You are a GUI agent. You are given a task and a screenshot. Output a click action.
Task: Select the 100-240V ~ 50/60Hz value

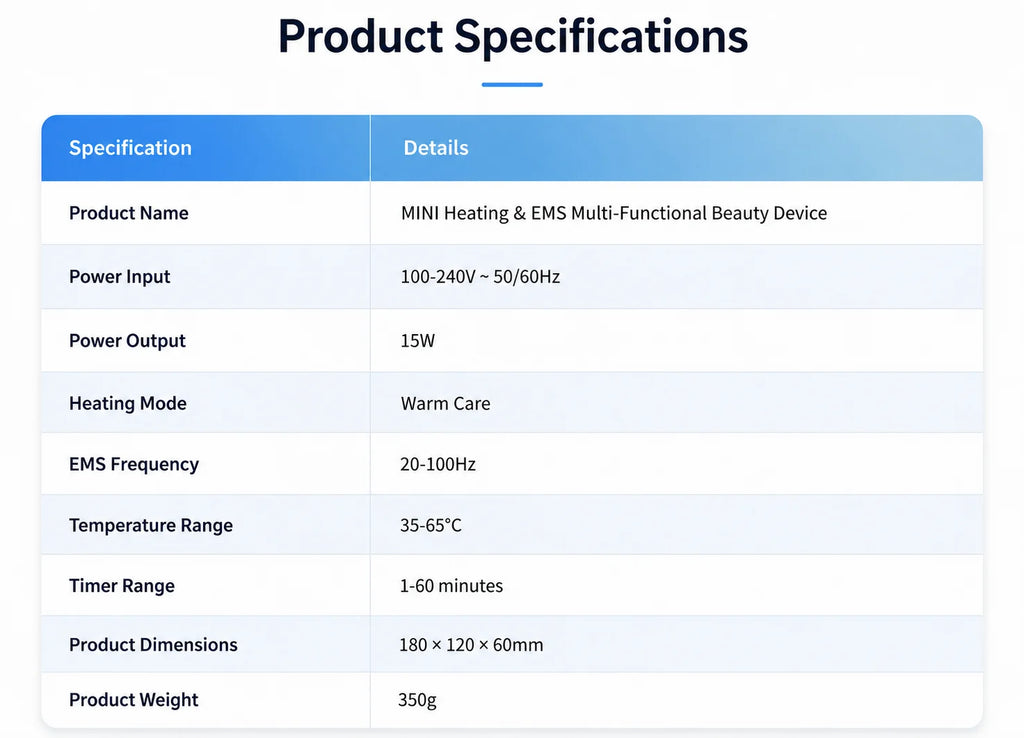pos(480,277)
